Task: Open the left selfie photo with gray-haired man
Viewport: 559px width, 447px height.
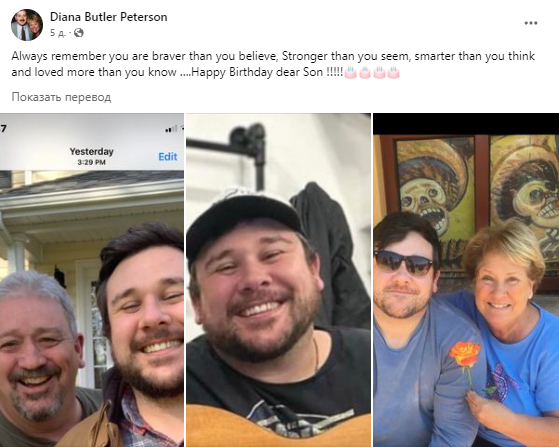Action: click(92, 280)
